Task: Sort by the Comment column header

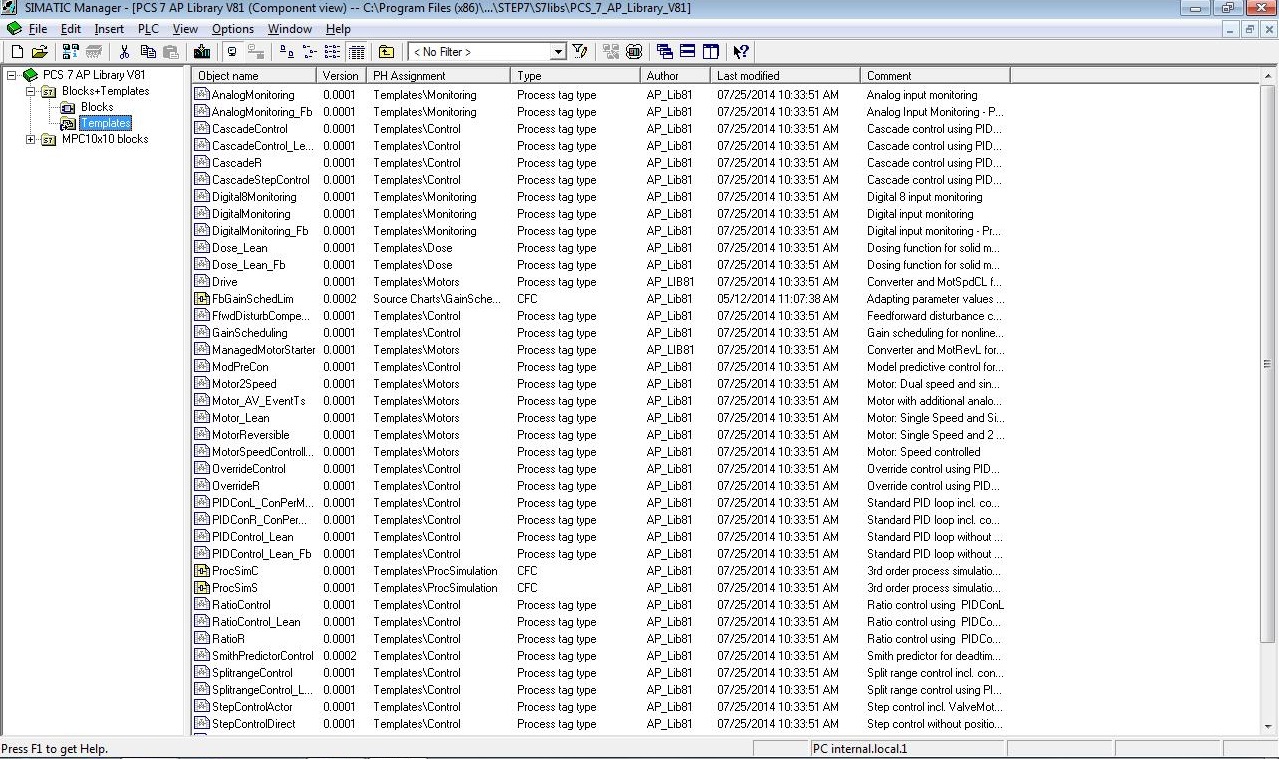Action: 935,76
